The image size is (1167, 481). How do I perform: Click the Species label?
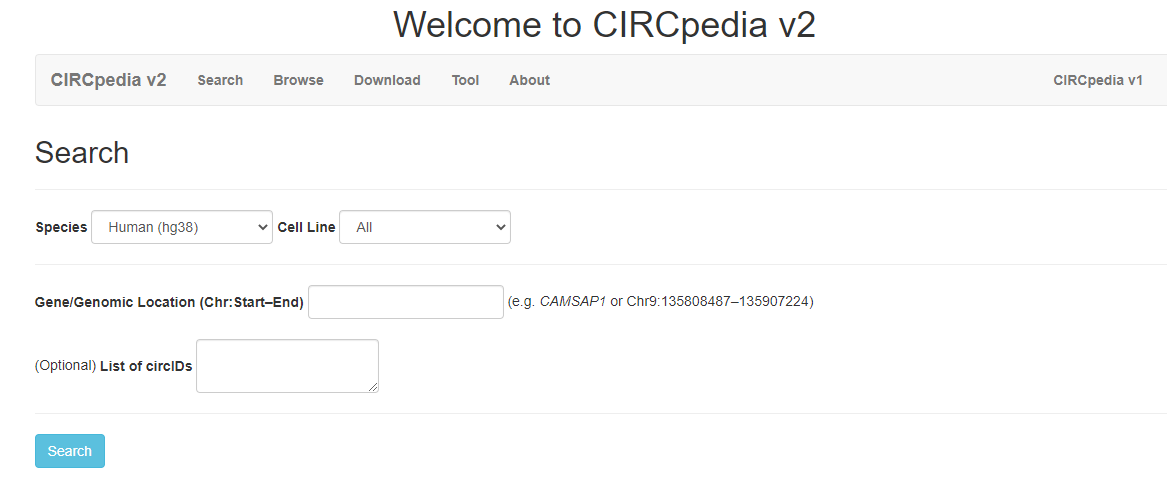point(61,227)
